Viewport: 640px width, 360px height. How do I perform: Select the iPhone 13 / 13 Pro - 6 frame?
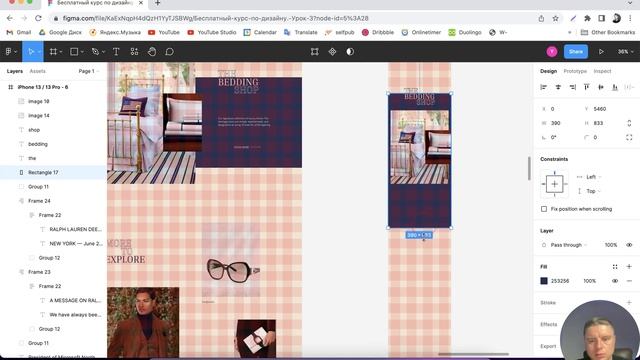(x=53, y=87)
